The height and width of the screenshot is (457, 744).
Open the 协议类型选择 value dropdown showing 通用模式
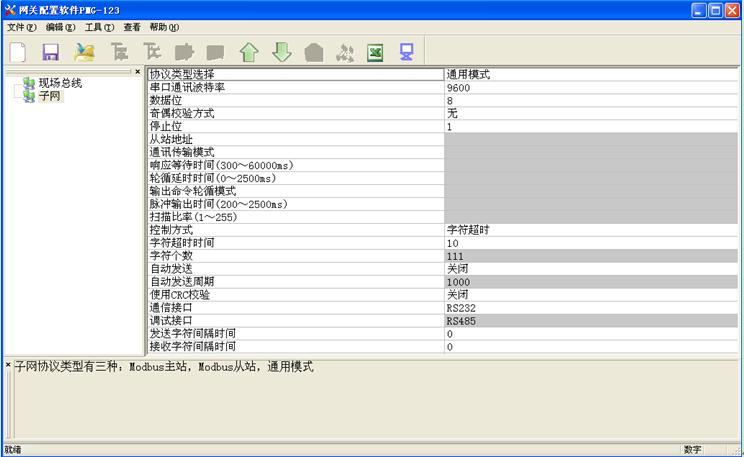(x=590, y=74)
